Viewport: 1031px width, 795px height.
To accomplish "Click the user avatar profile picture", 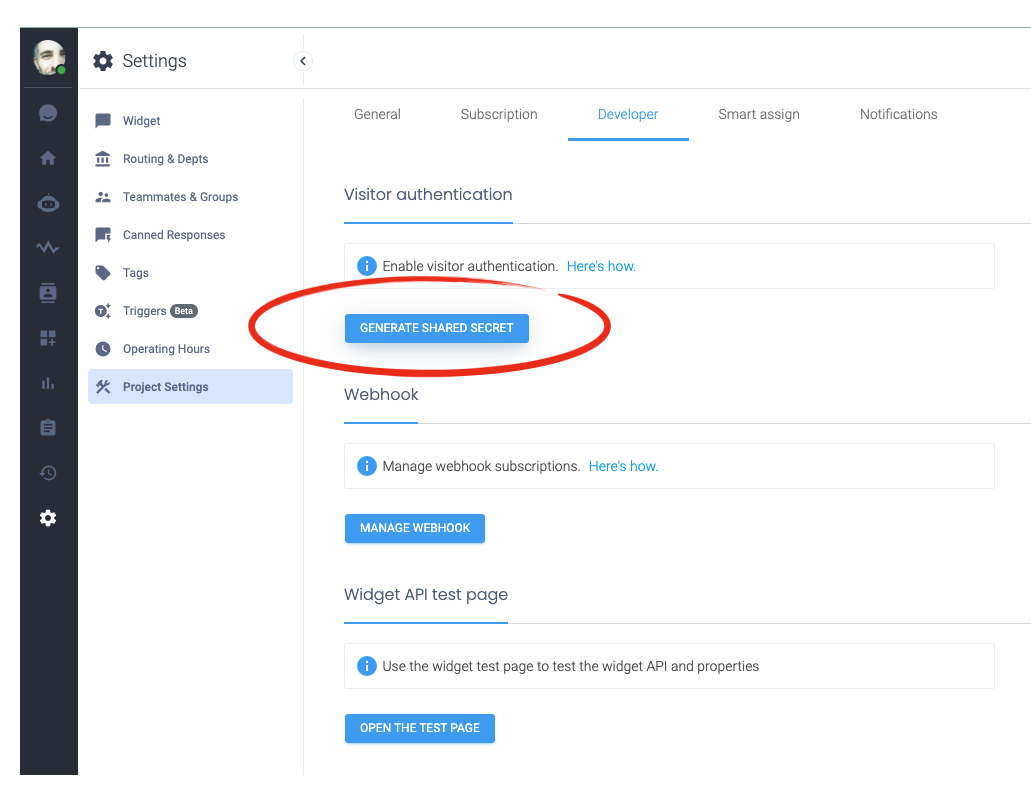I will [x=48, y=58].
